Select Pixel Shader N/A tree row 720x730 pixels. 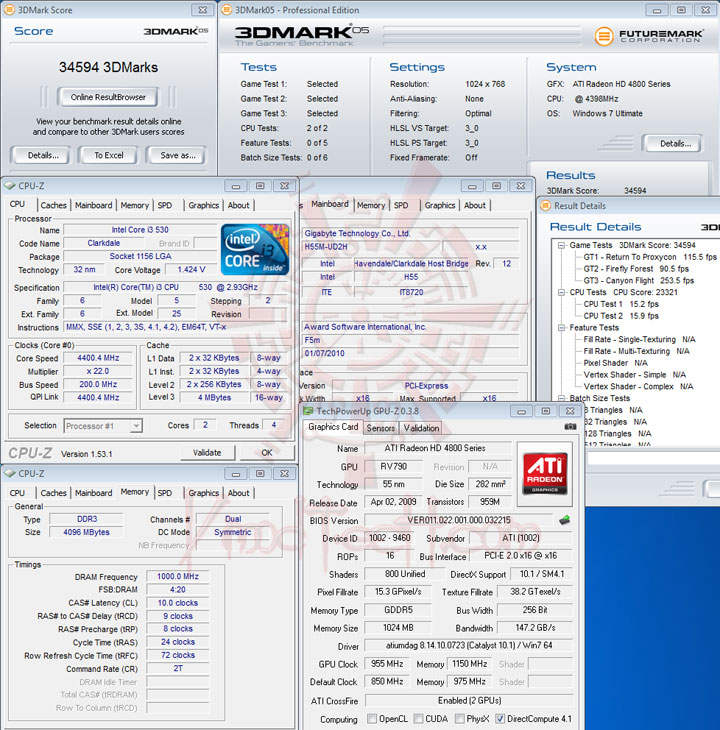(615, 363)
